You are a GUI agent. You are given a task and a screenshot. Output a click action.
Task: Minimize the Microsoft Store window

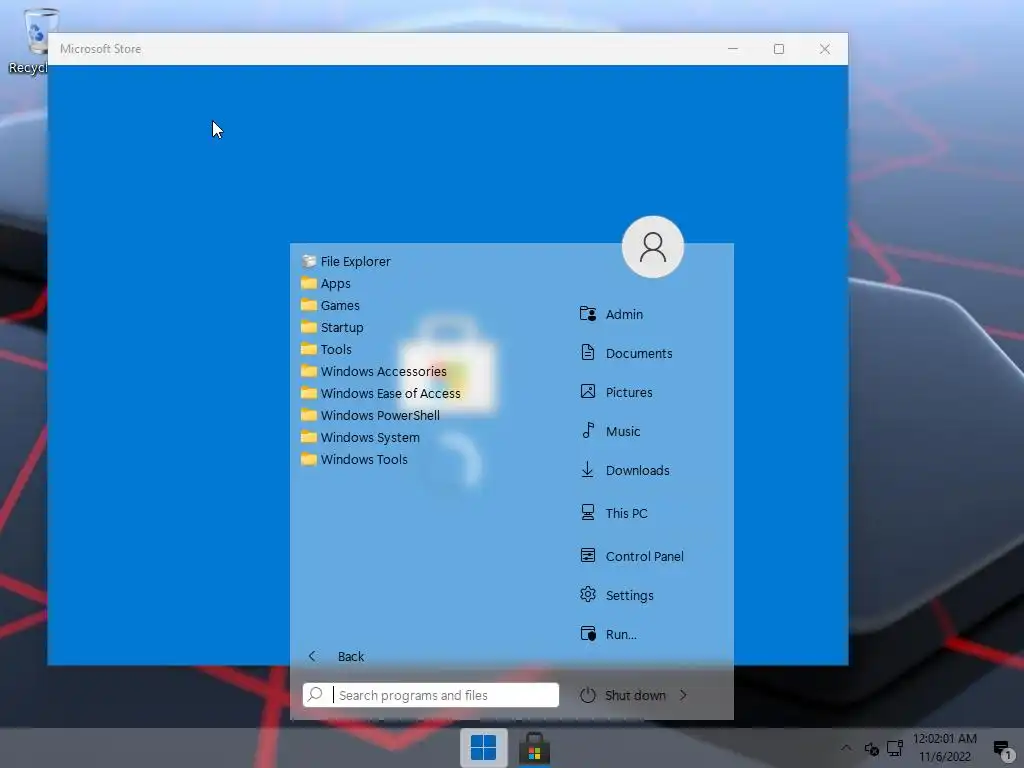click(733, 49)
